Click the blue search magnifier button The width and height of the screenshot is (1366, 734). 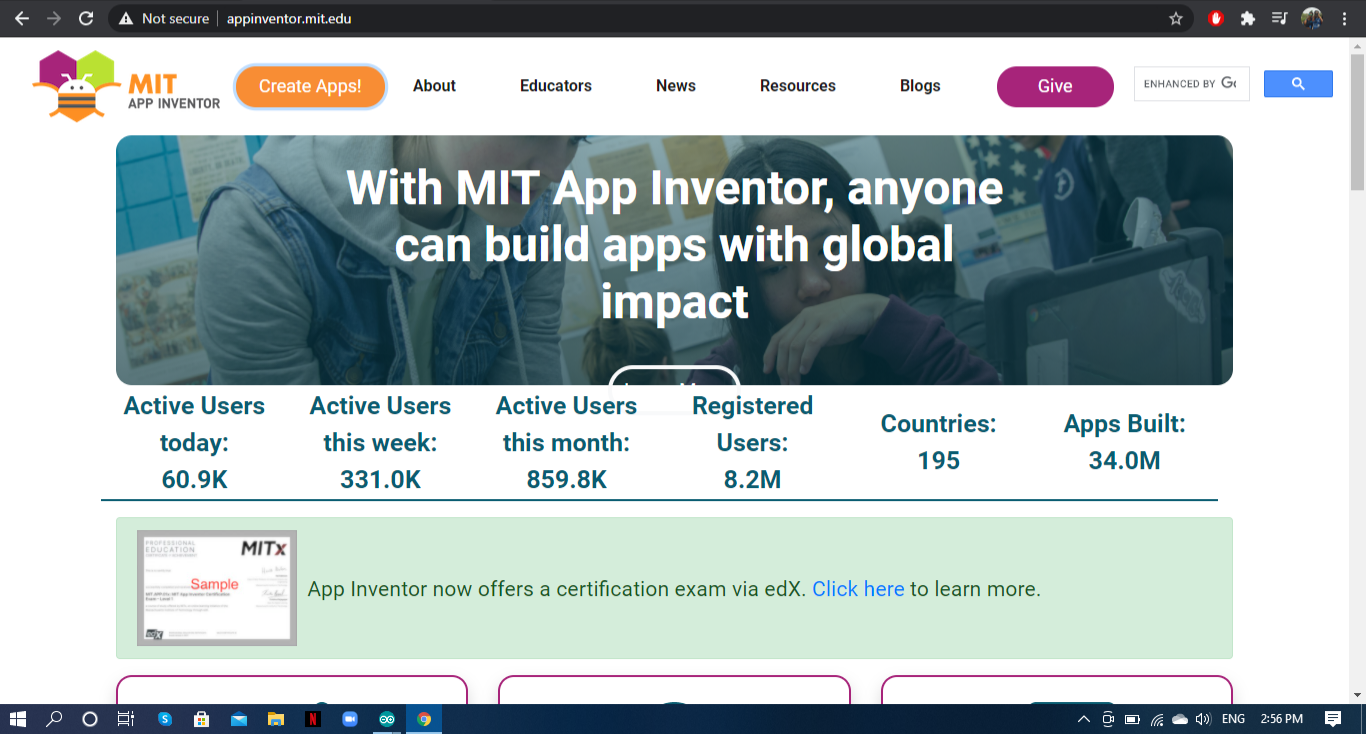tap(1298, 84)
